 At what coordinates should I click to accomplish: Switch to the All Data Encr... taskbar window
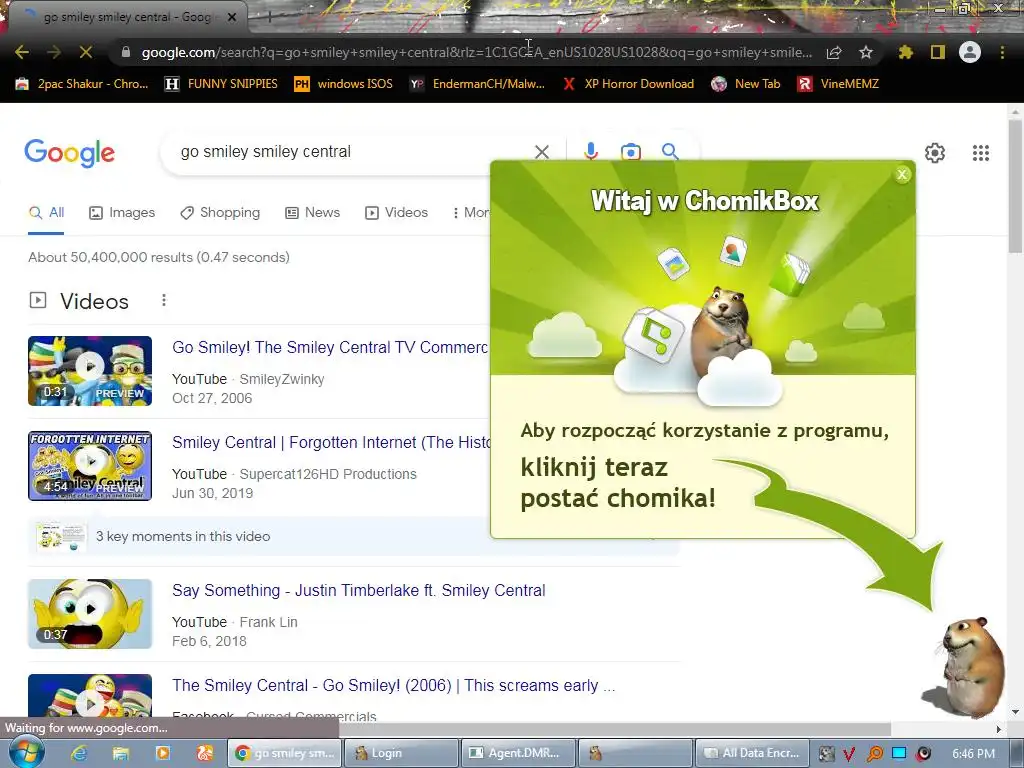coord(753,753)
